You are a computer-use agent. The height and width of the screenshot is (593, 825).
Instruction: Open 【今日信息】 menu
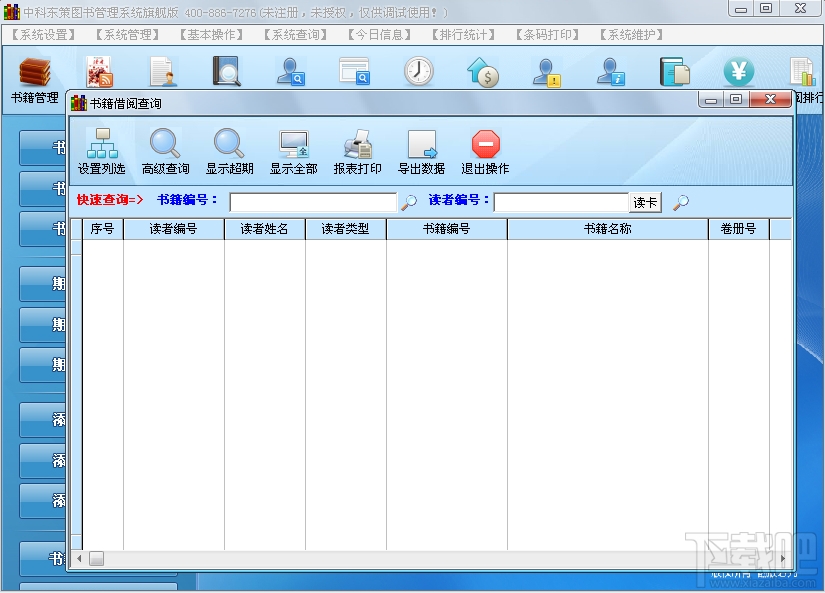pyautogui.click(x=379, y=35)
